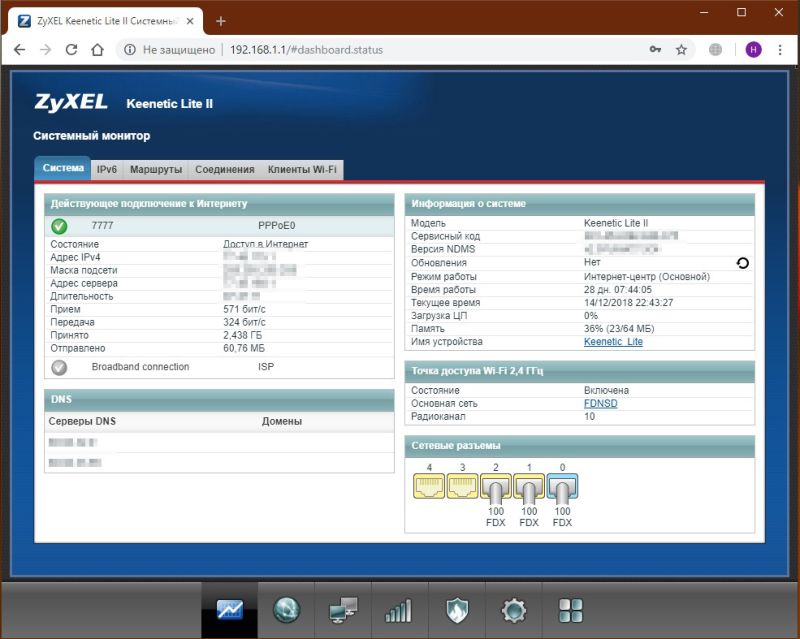Switch to the IPv6 tab

click(107, 169)
